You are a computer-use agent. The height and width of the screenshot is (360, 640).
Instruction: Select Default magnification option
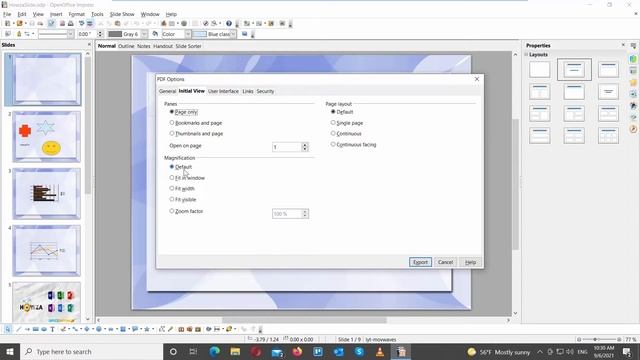pyautogui.click(x=180, y=167)
